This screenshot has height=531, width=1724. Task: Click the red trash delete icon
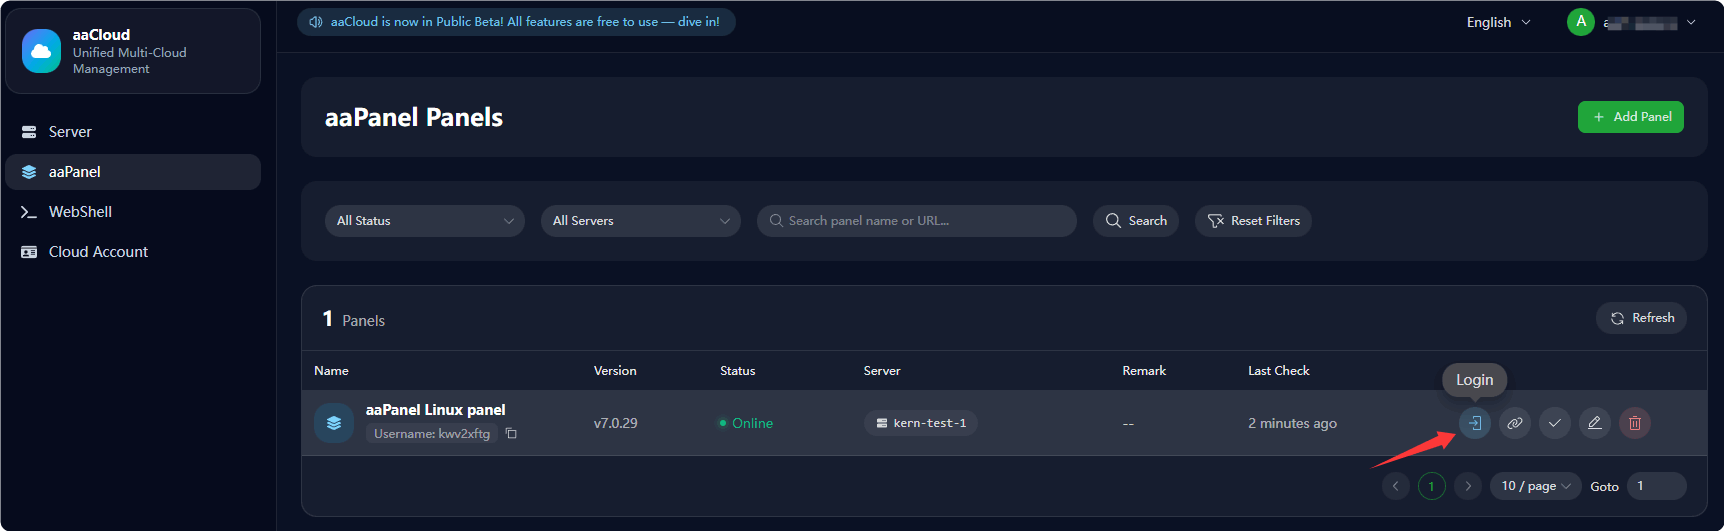pyautogui.click(x=1635, y=423)
